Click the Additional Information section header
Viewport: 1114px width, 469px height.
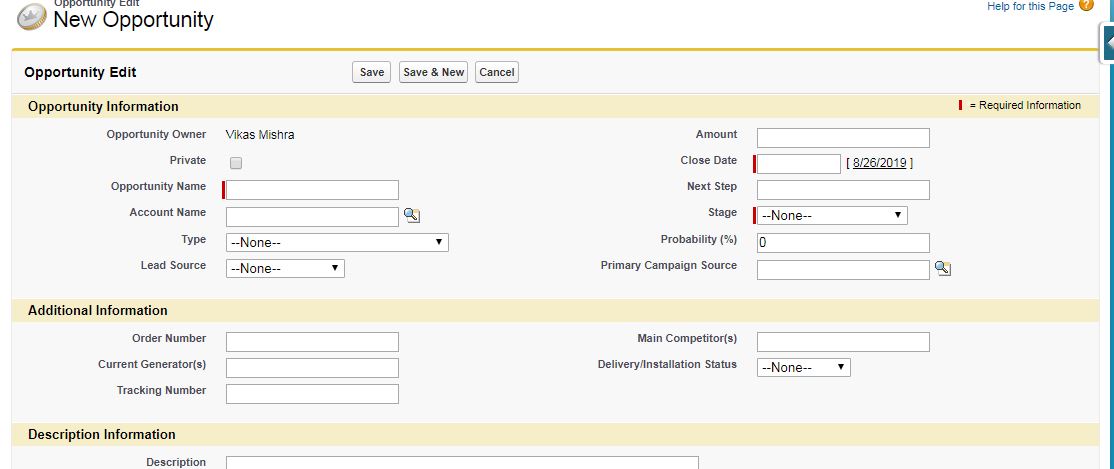[98, 311]
